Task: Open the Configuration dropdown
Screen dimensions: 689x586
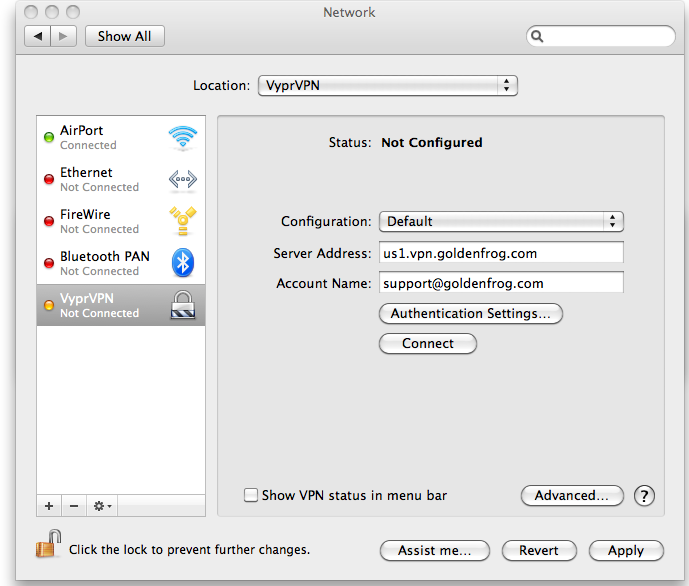Action: click(x=501, y=221)
